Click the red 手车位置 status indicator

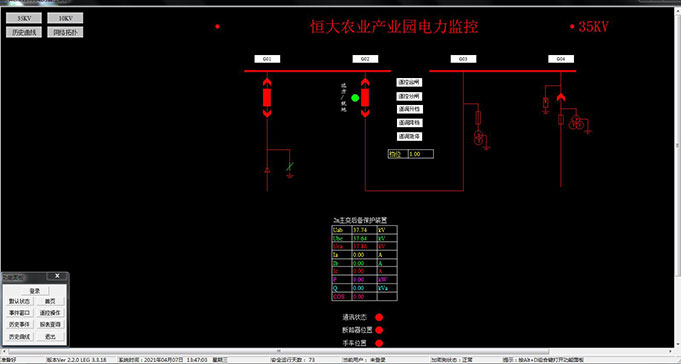379,343
